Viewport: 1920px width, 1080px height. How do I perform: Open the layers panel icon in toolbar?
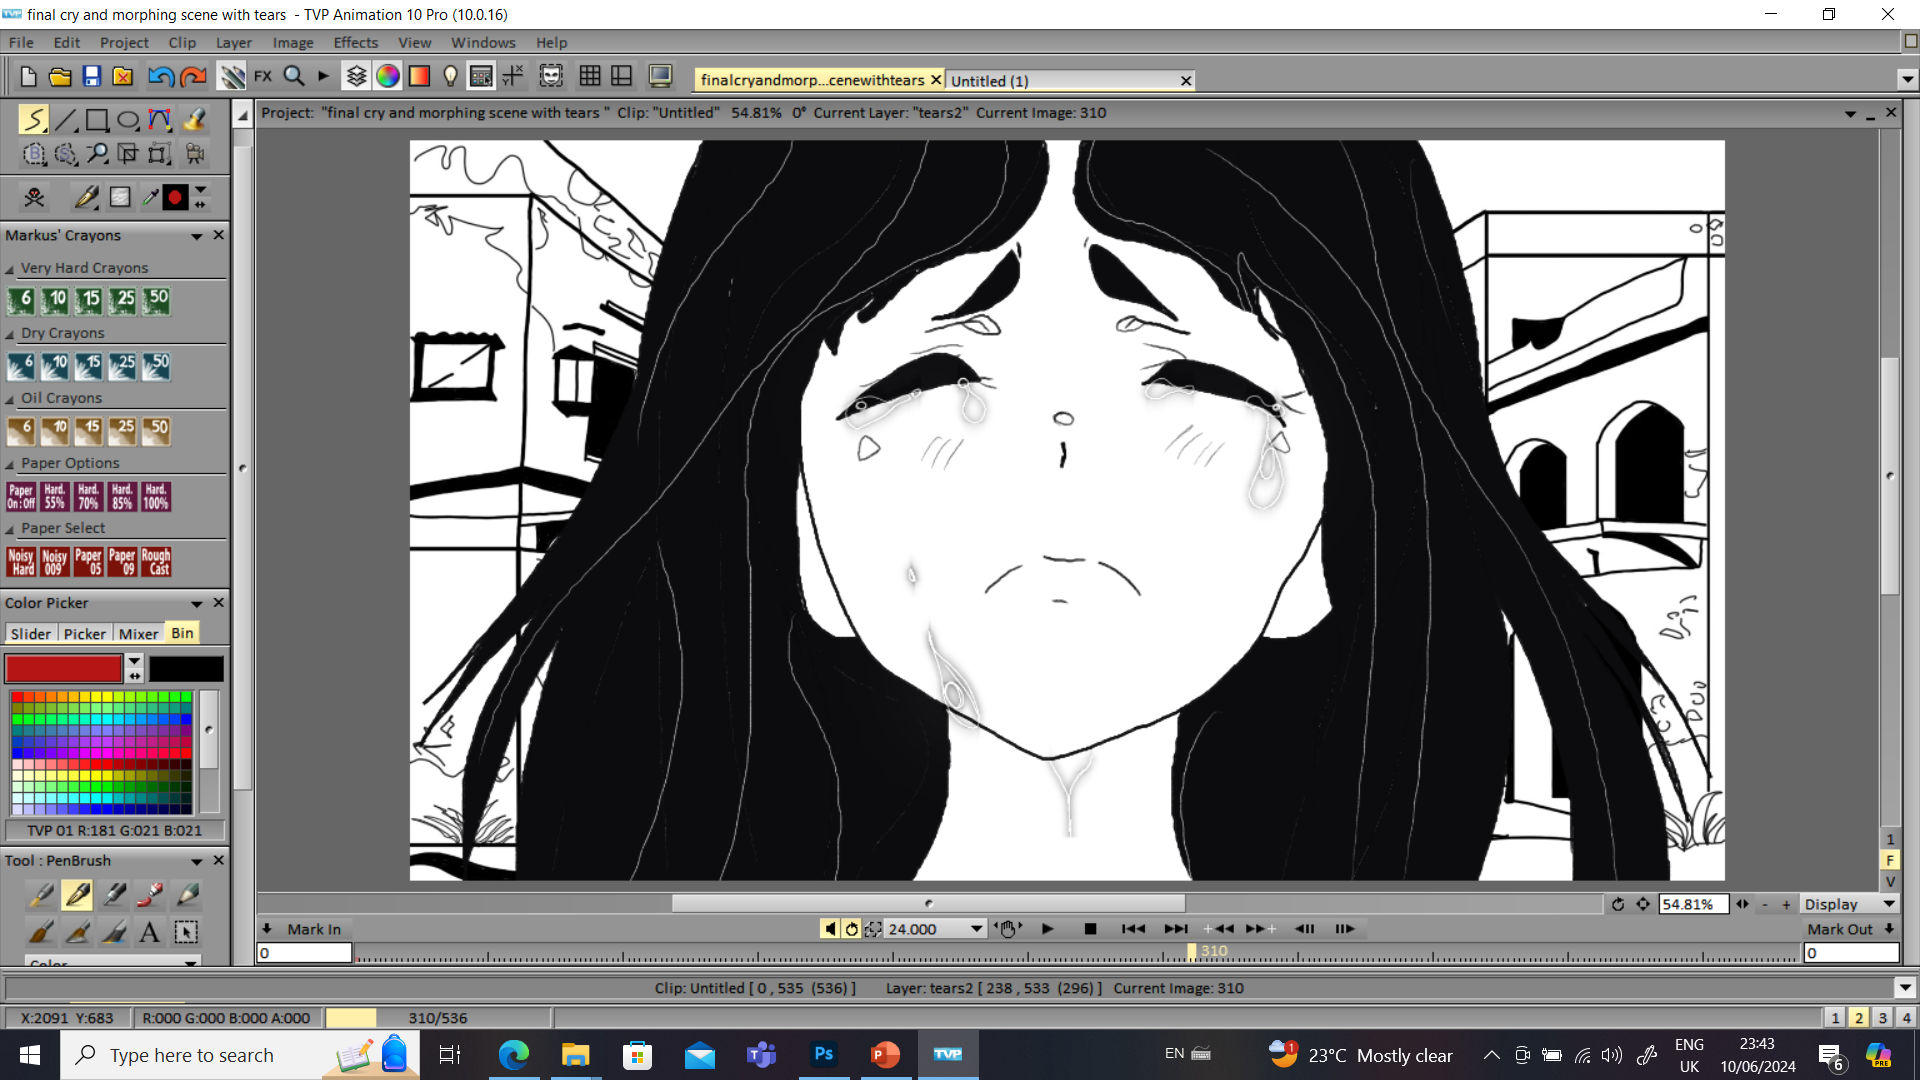356,76
